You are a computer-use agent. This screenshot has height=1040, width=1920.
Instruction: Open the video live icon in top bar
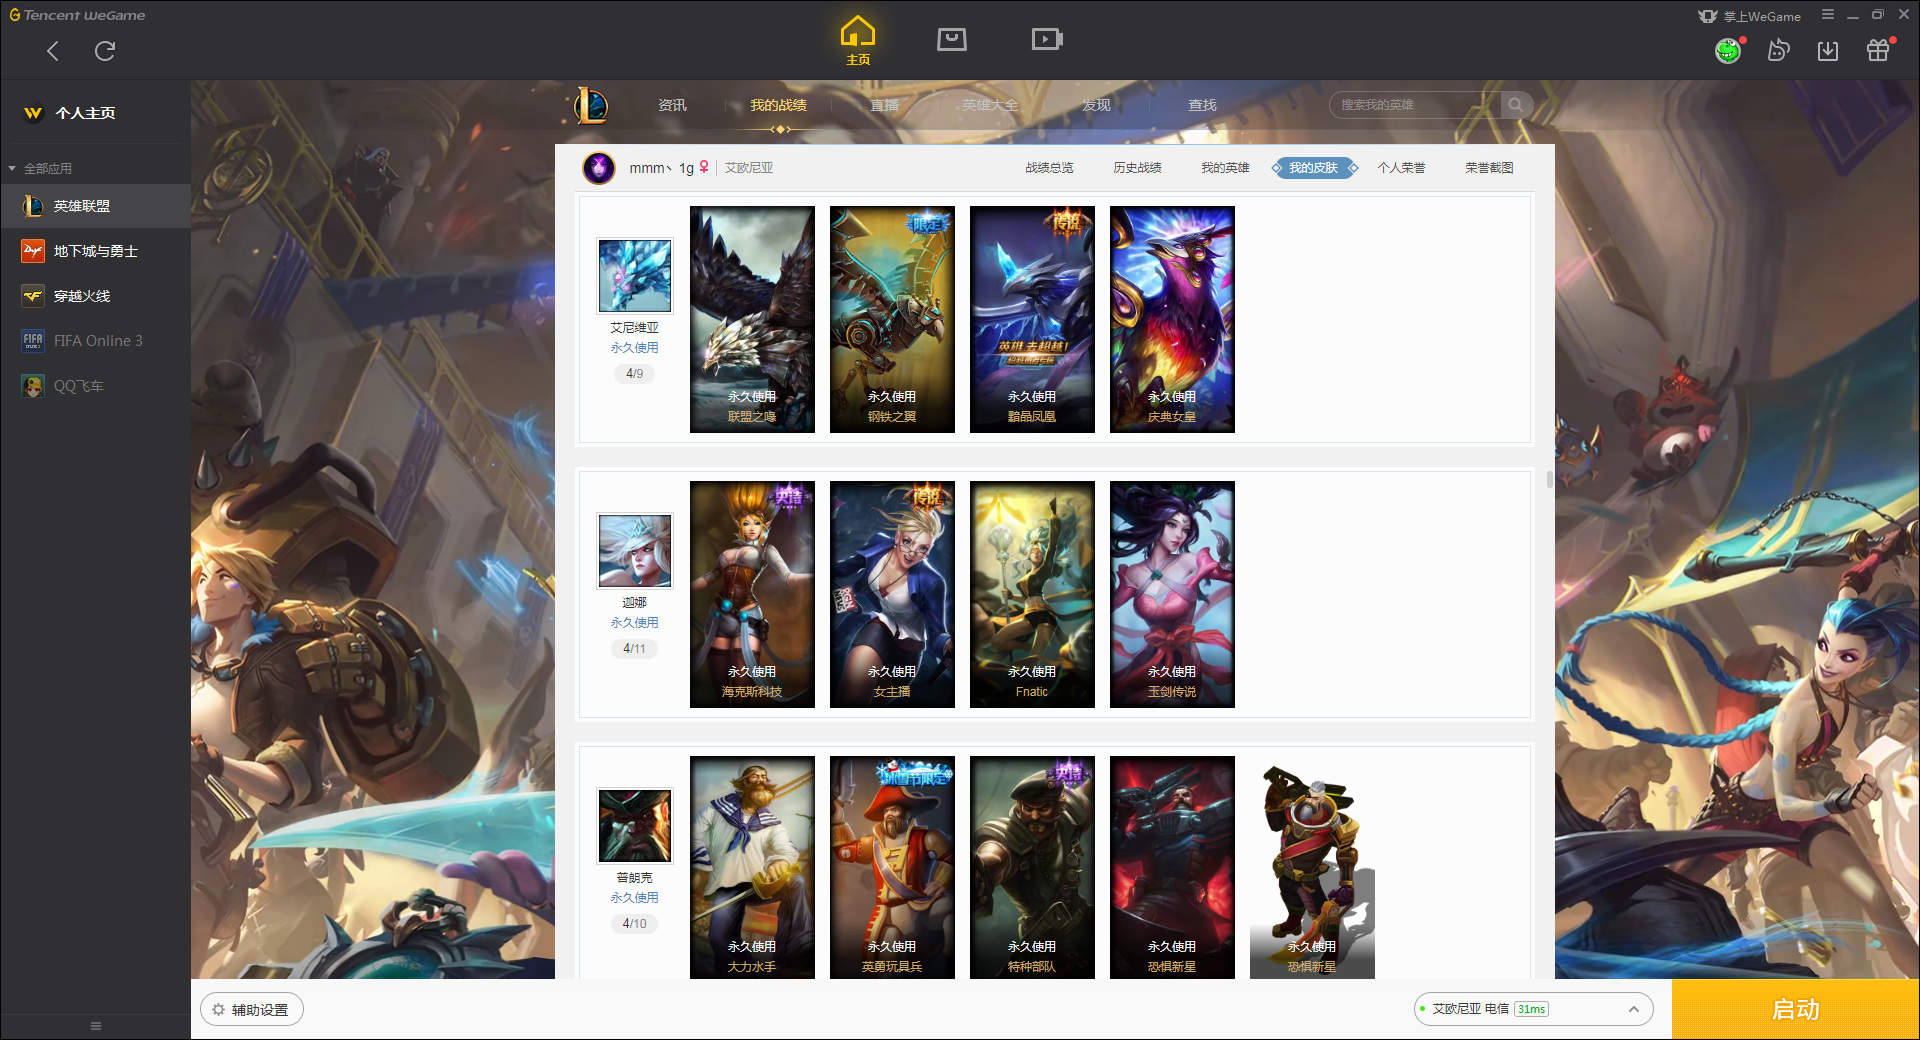click(x=1047, y=39)
